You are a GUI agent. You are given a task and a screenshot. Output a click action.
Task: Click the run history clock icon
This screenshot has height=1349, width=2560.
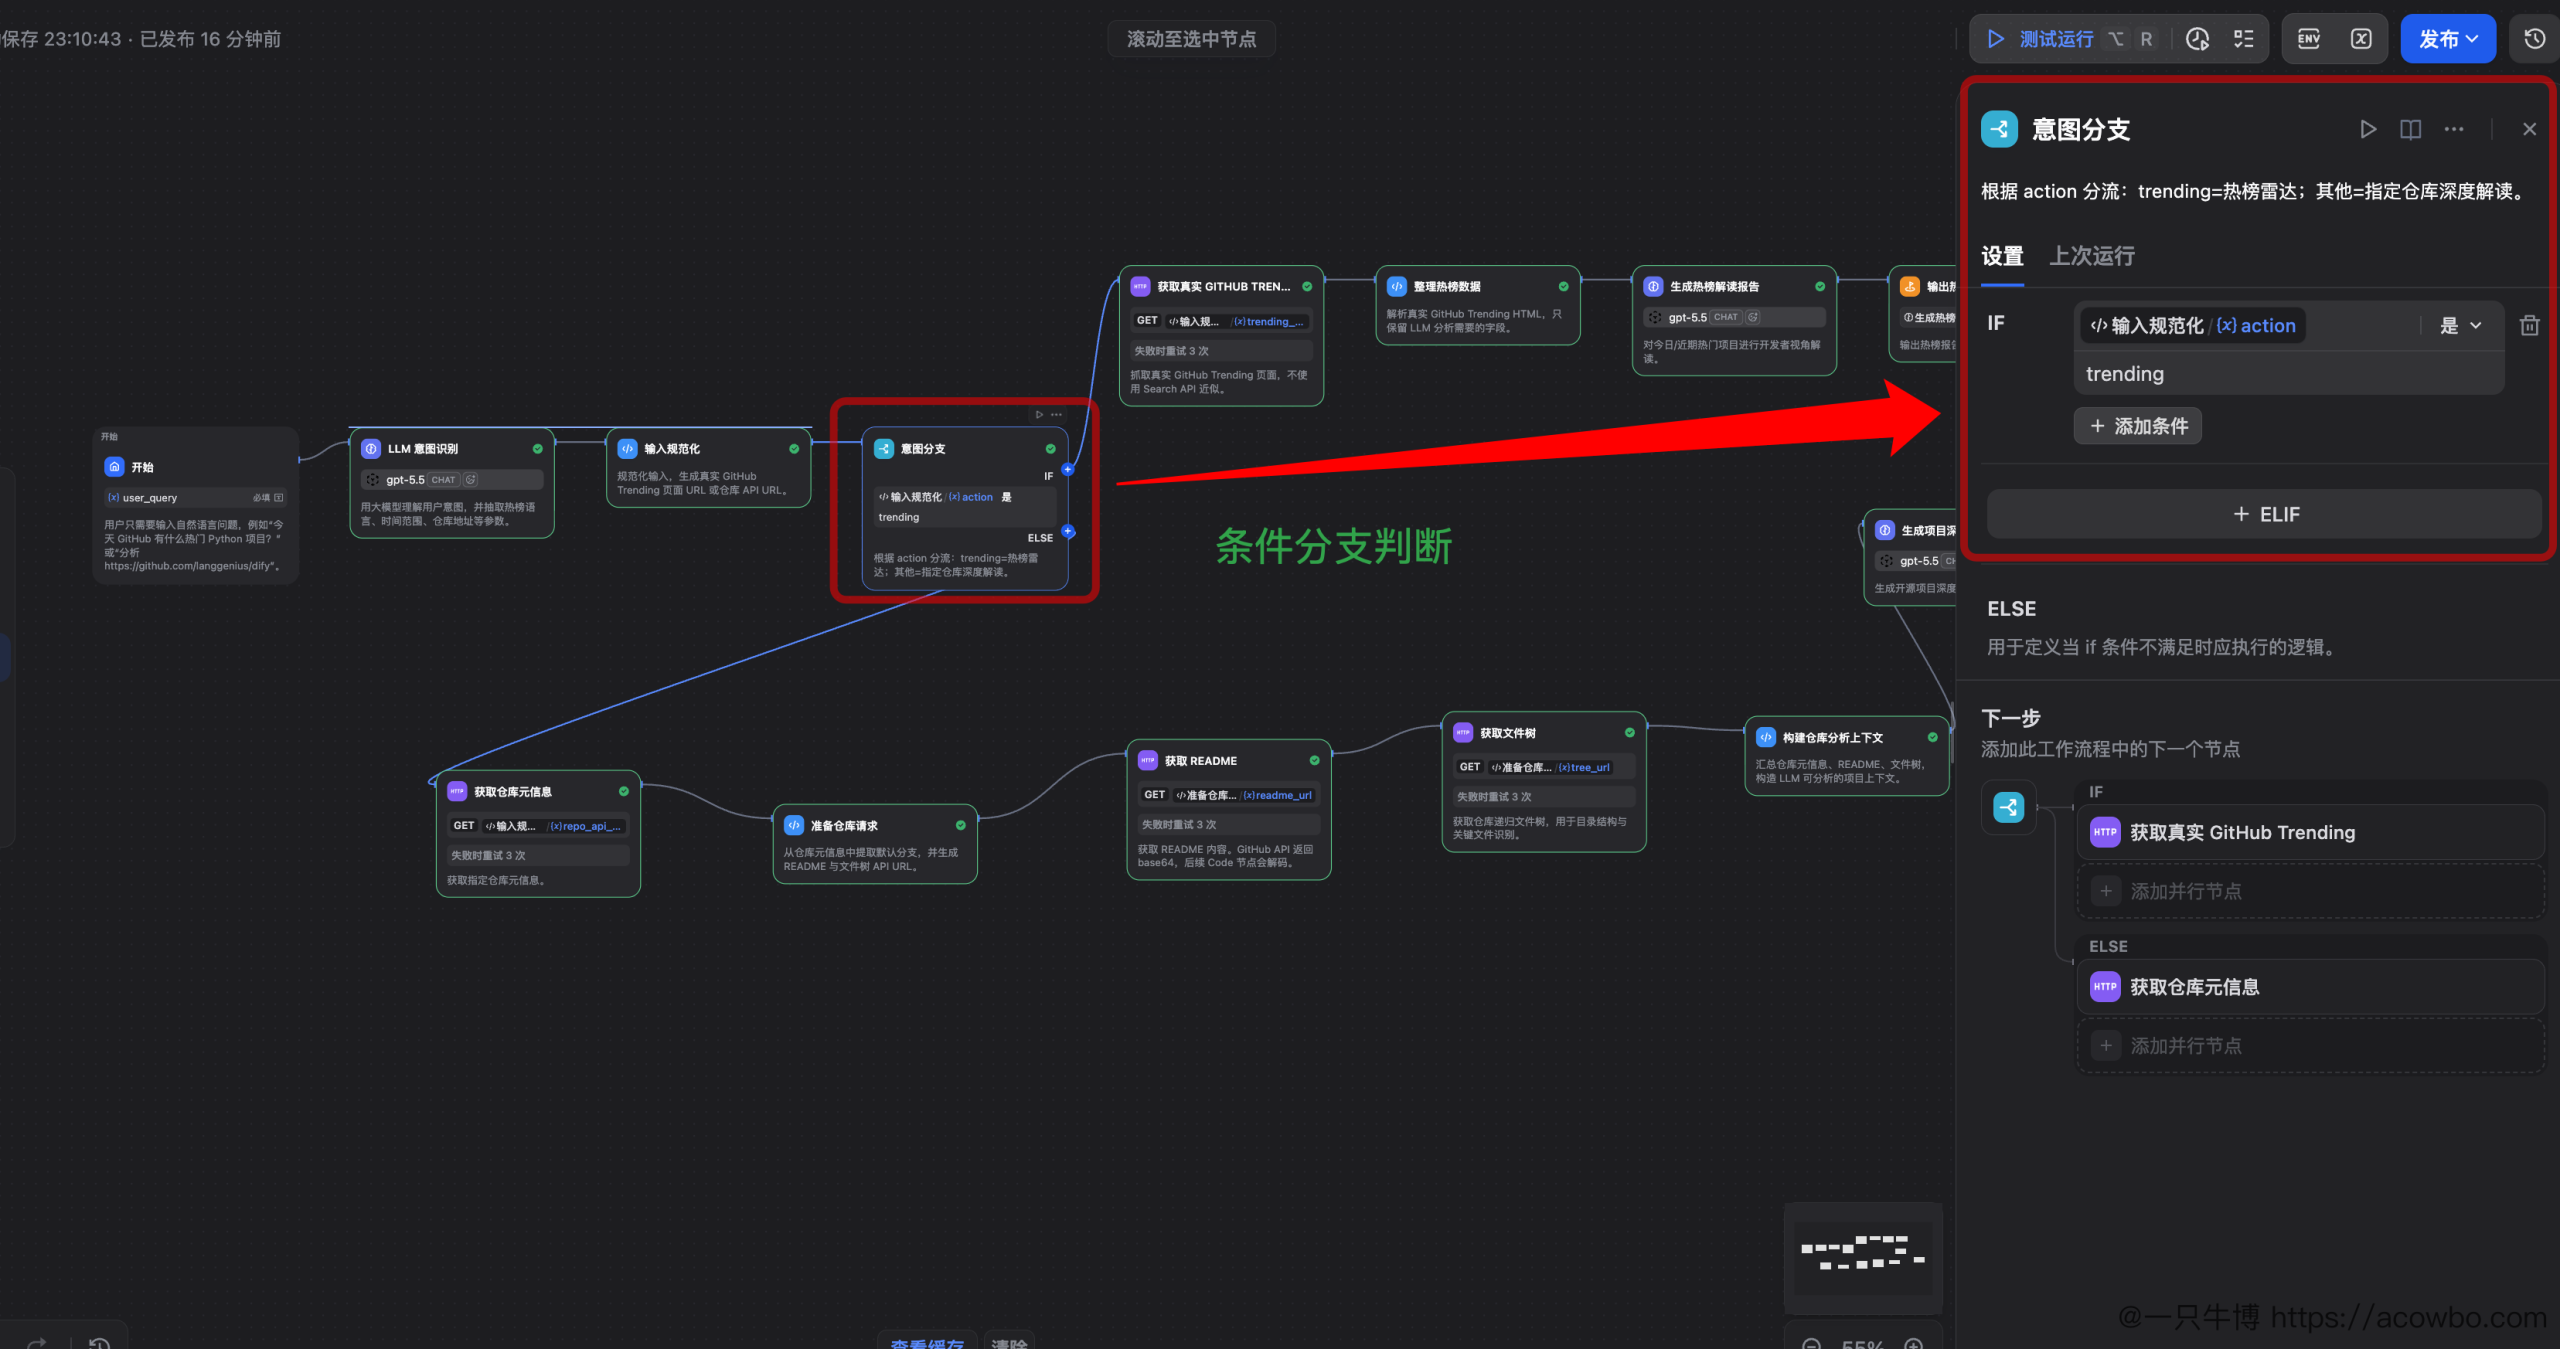pyautogui.click(x=2197, y=39)
